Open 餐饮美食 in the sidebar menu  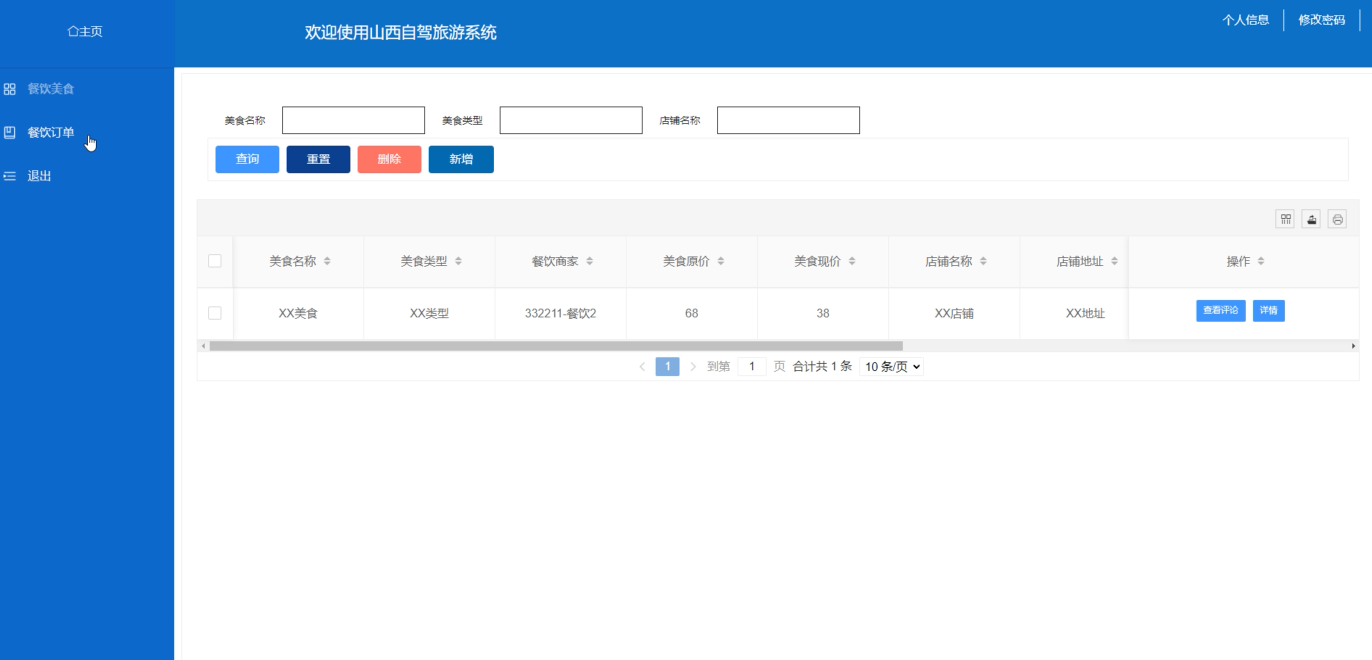click(51, 89)
